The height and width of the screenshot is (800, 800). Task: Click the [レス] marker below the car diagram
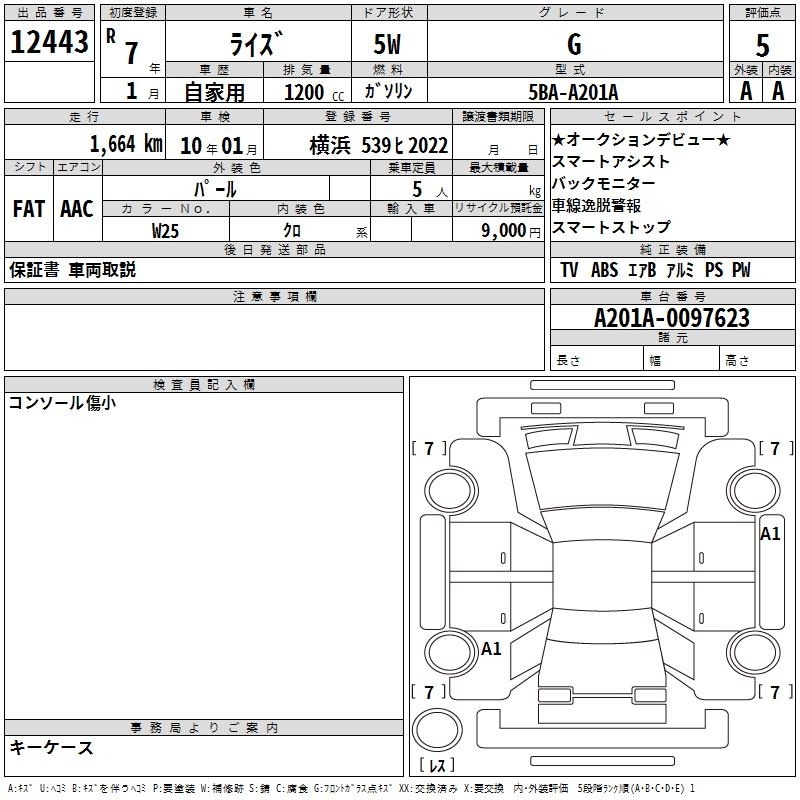click(x=437, y=766)
